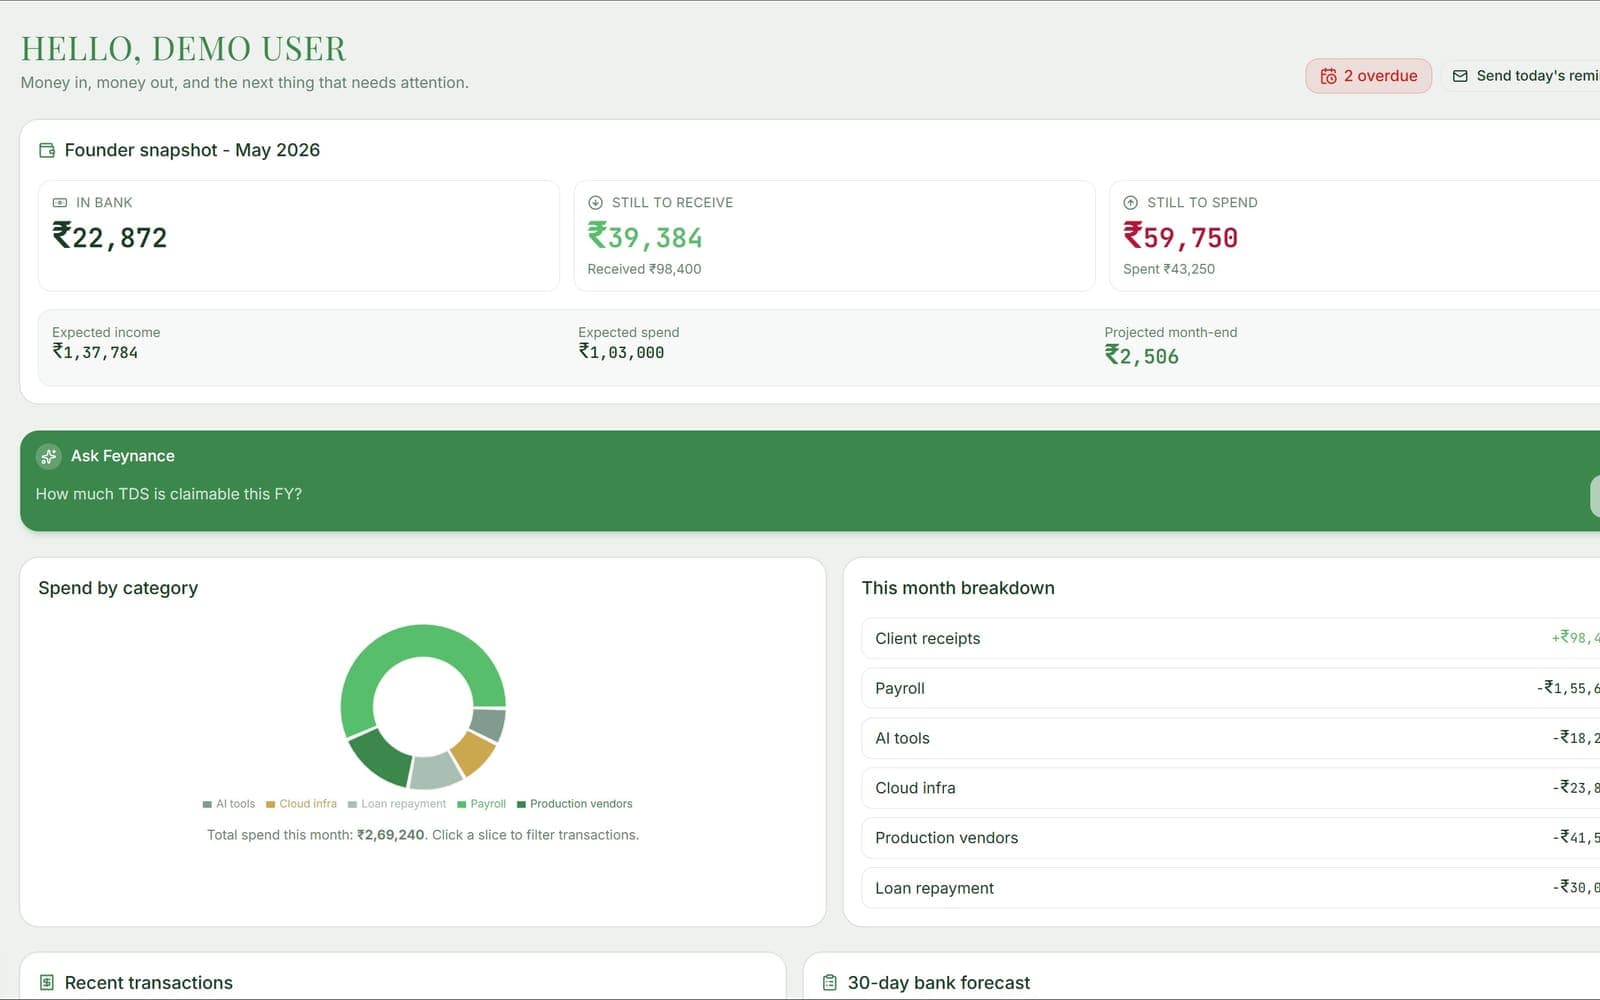Click the Founder snapshot wallet icon

pos(47,150)
